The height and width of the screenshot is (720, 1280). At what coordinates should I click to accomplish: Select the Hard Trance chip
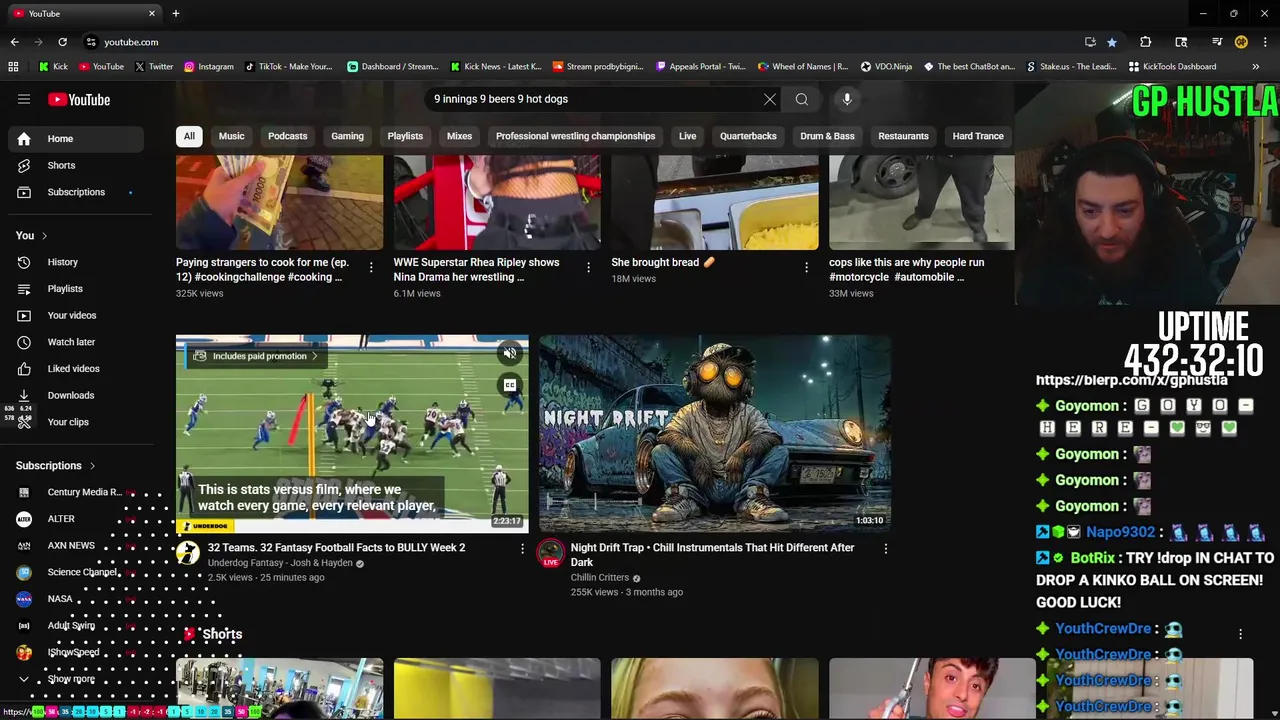(978, 136)
